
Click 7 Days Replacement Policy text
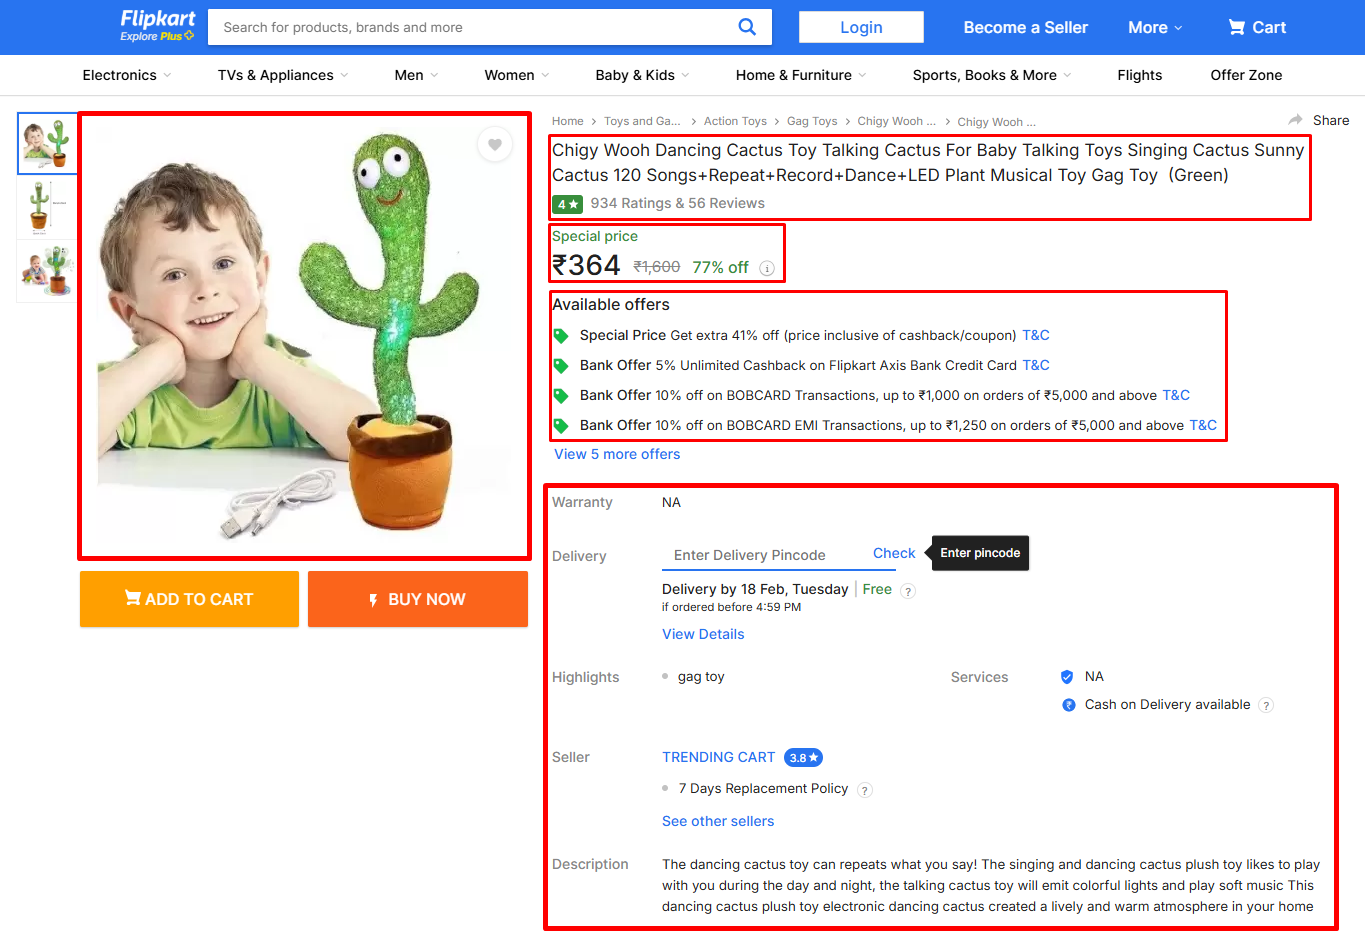(x=763, y=788)
